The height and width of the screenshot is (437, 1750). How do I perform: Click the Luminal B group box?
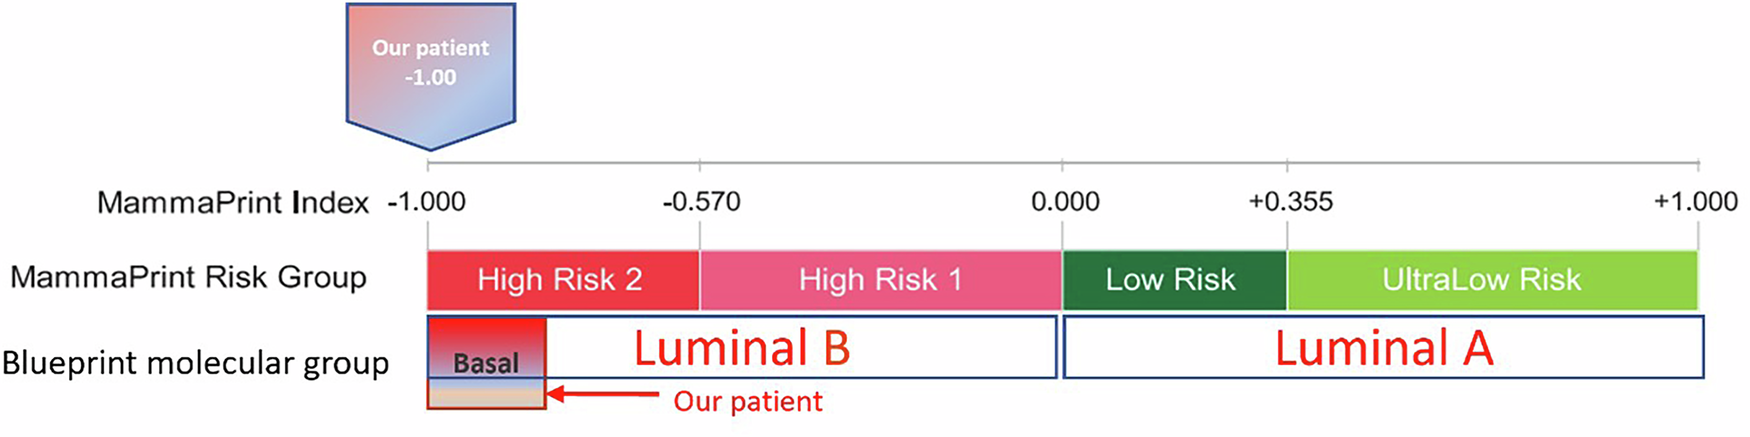pos(800,348)
